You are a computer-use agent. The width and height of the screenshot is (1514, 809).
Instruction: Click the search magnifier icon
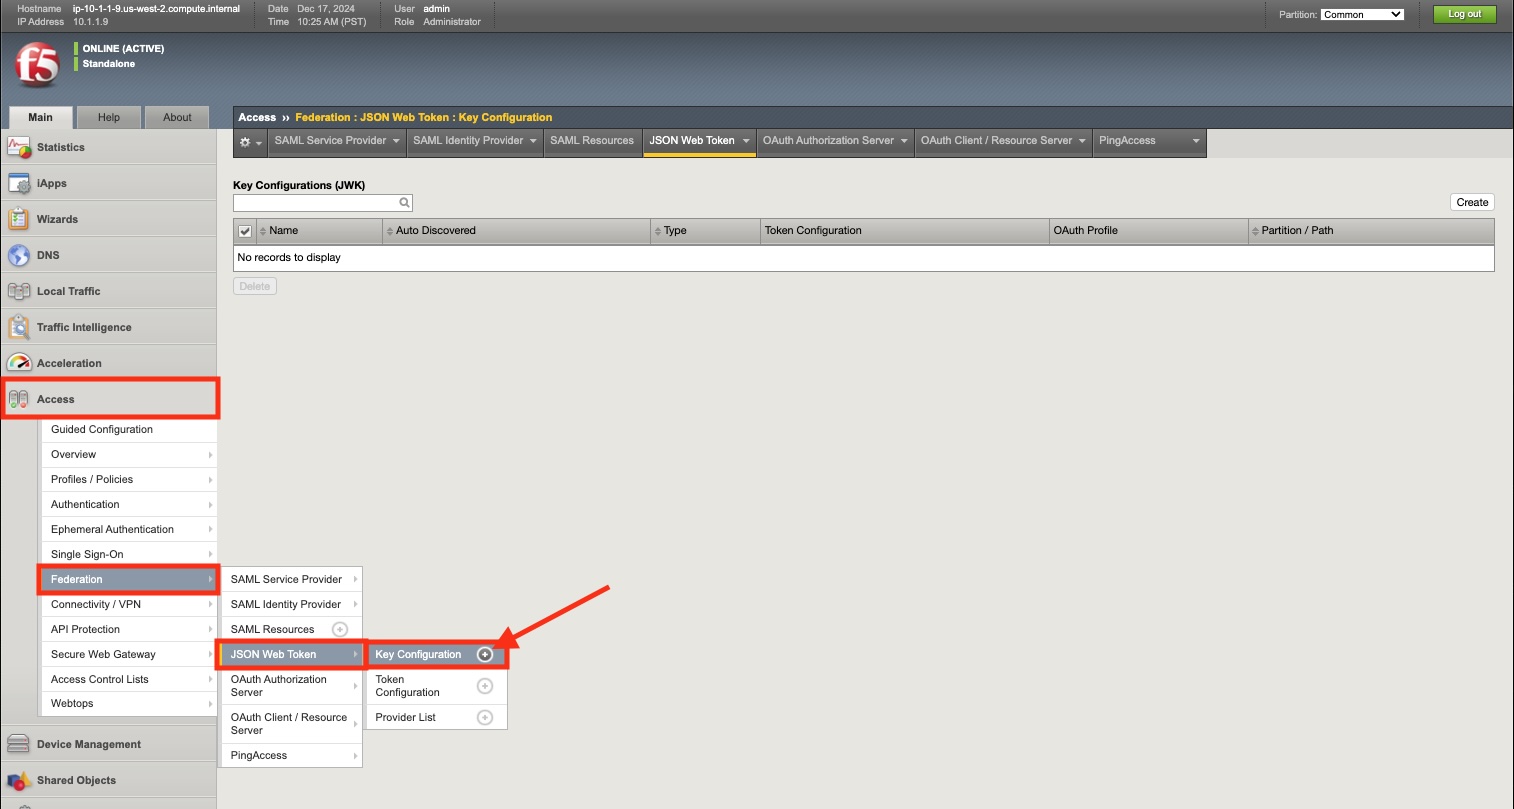coord(405,202)
